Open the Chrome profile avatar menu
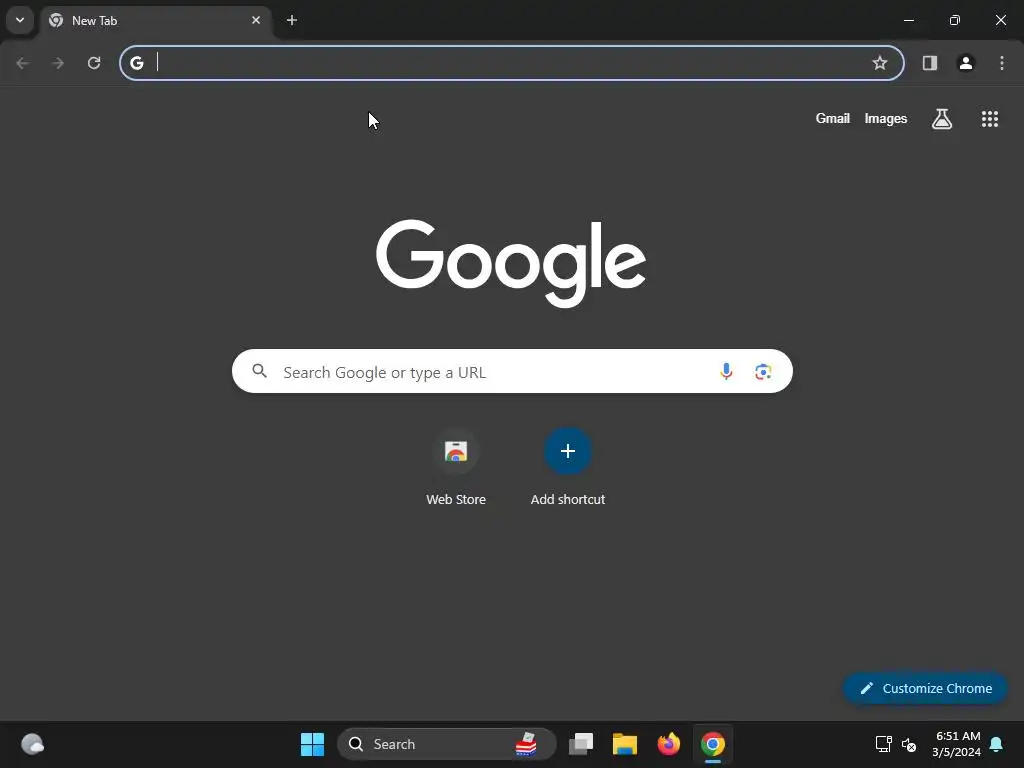1024x768 pixels. 966,63
